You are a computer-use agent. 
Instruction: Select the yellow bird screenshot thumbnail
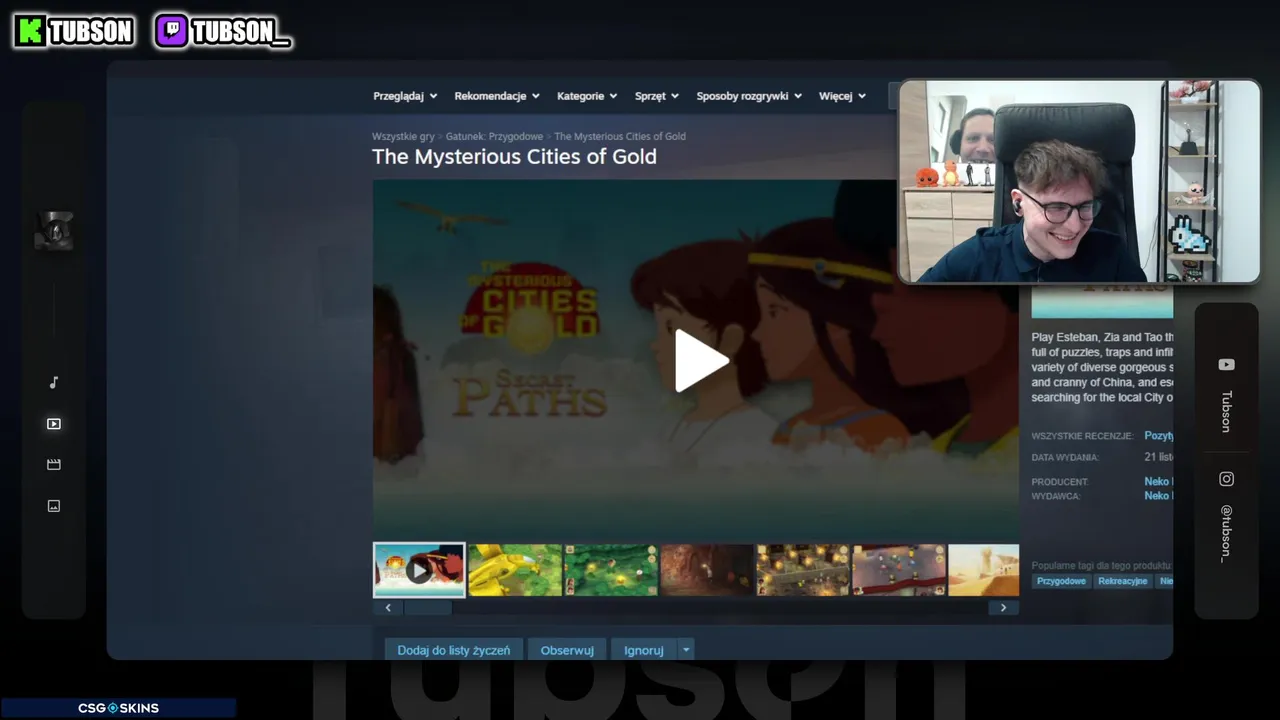tap(515, 570)
